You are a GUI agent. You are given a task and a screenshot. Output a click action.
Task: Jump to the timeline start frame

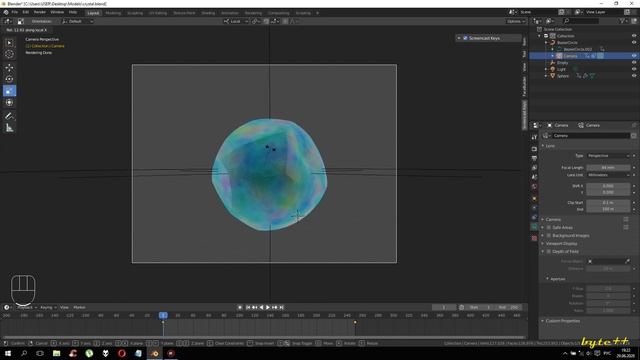[248, 307]
